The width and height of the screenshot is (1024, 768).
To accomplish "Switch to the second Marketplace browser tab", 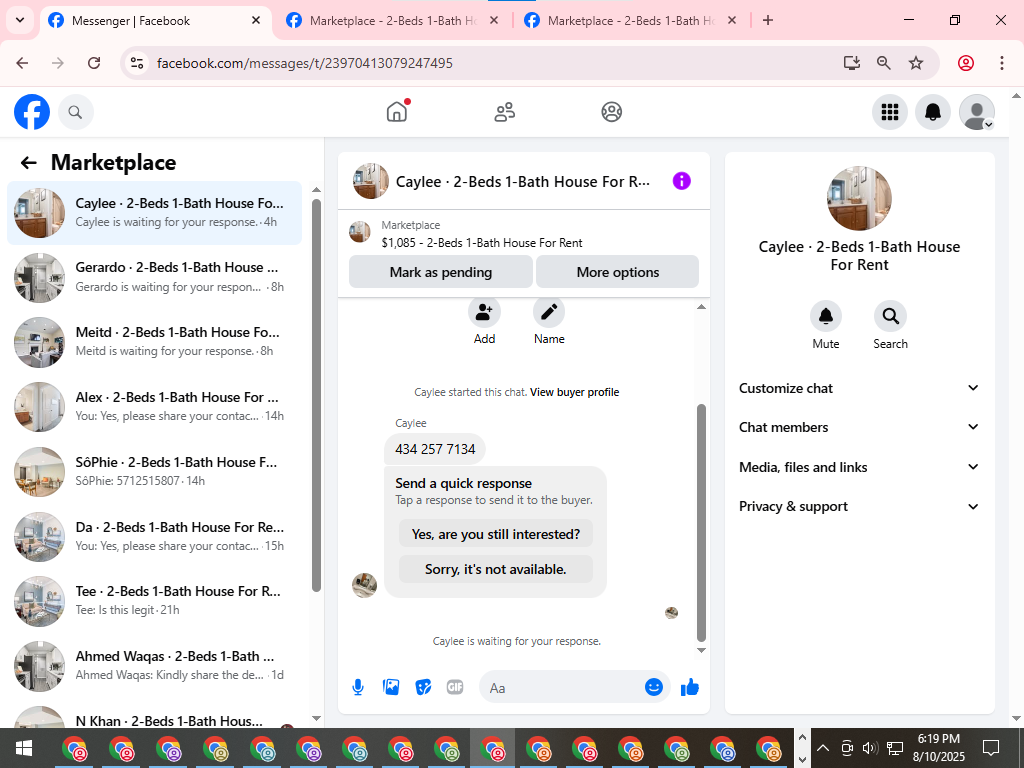I will click(x=393, y=21).
